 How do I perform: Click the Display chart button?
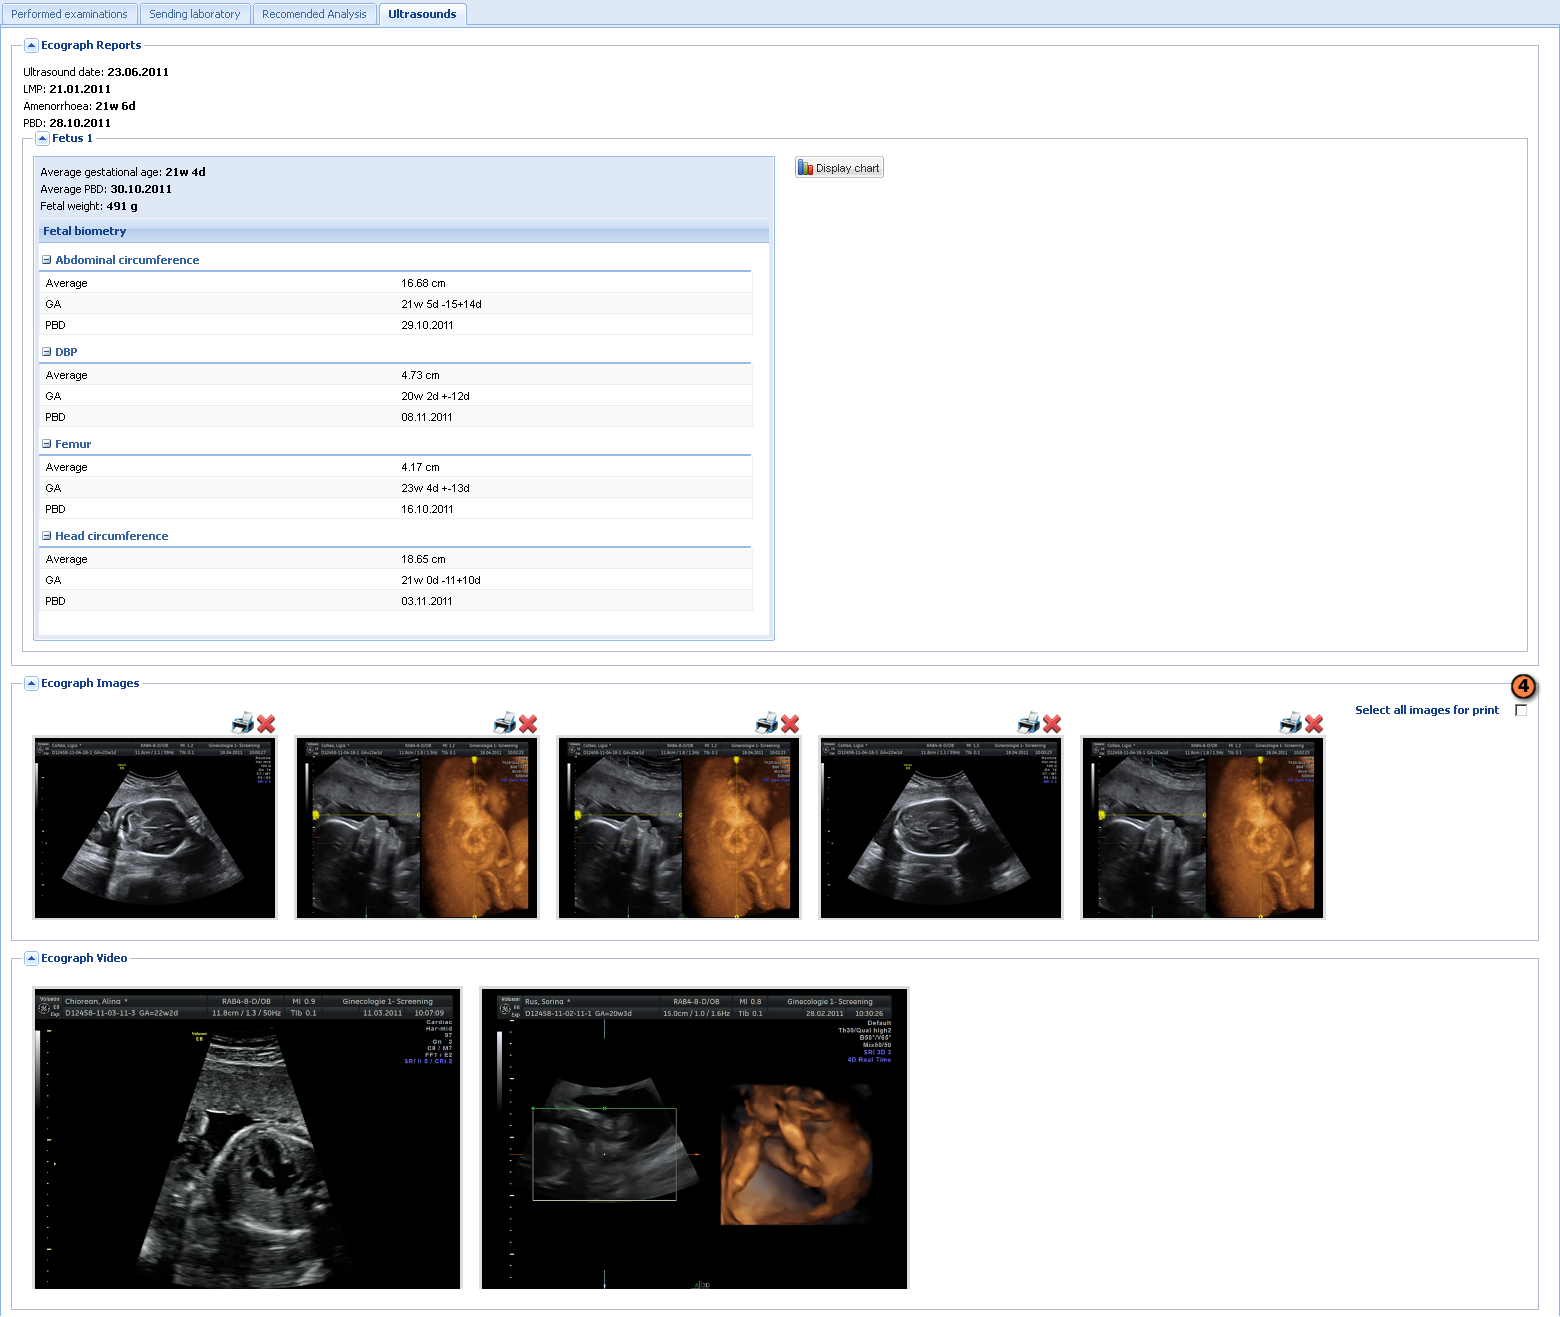tap(839, 168)
